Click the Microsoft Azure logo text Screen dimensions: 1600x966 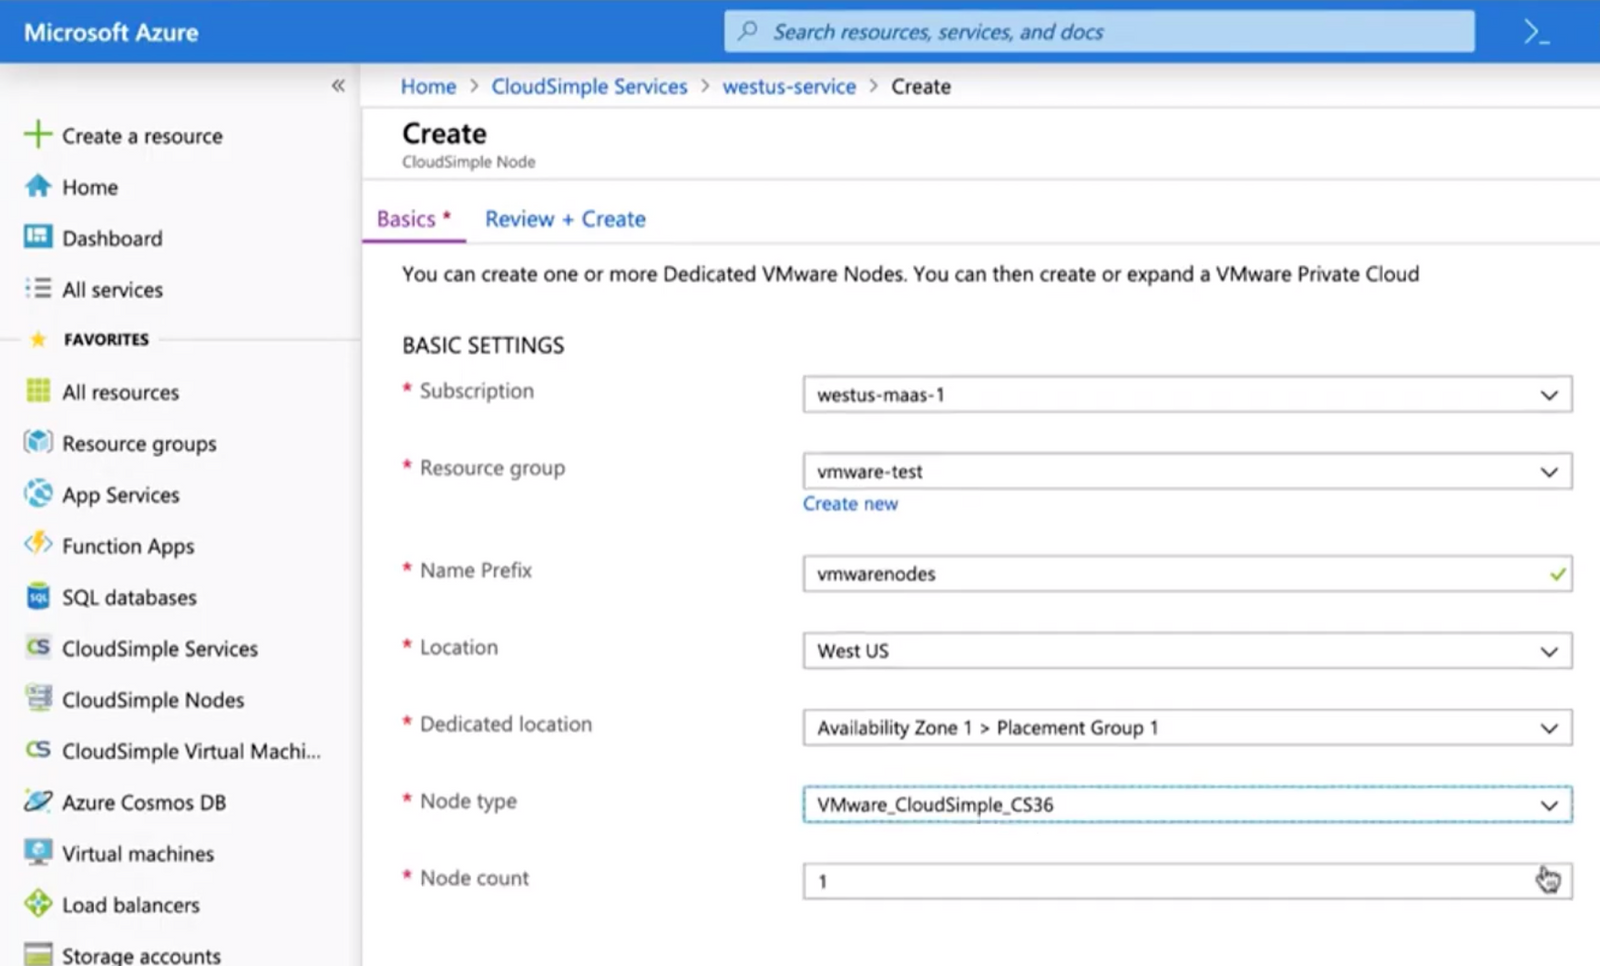click(111, 32)
